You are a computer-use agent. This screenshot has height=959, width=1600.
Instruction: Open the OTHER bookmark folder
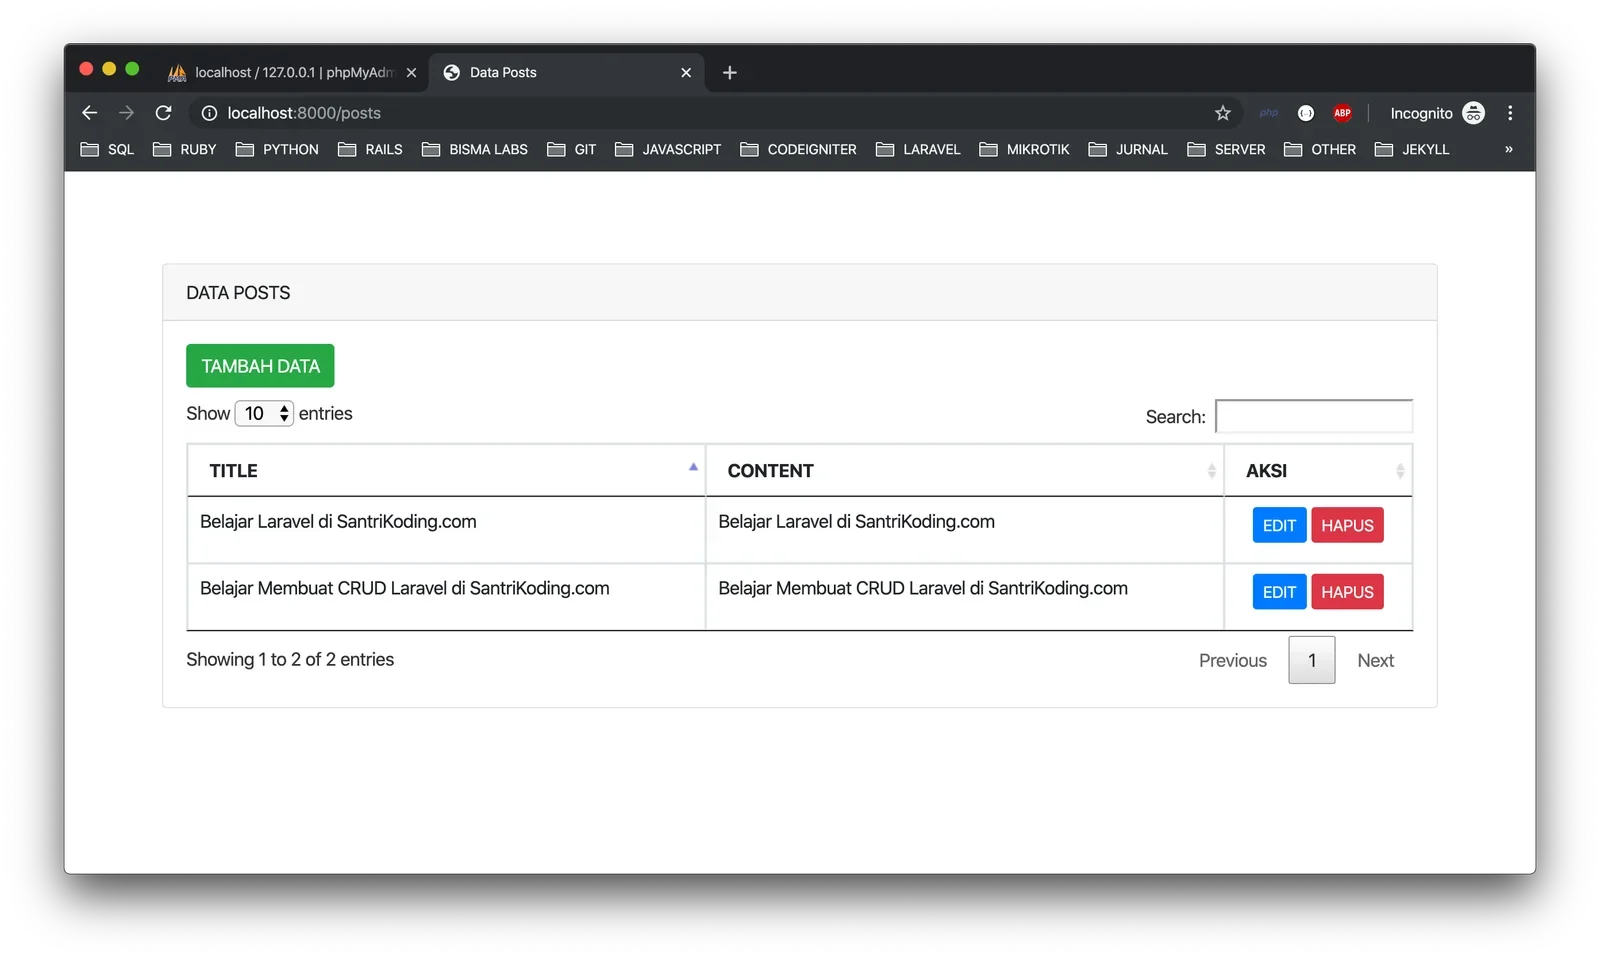tap(1320, 149)
